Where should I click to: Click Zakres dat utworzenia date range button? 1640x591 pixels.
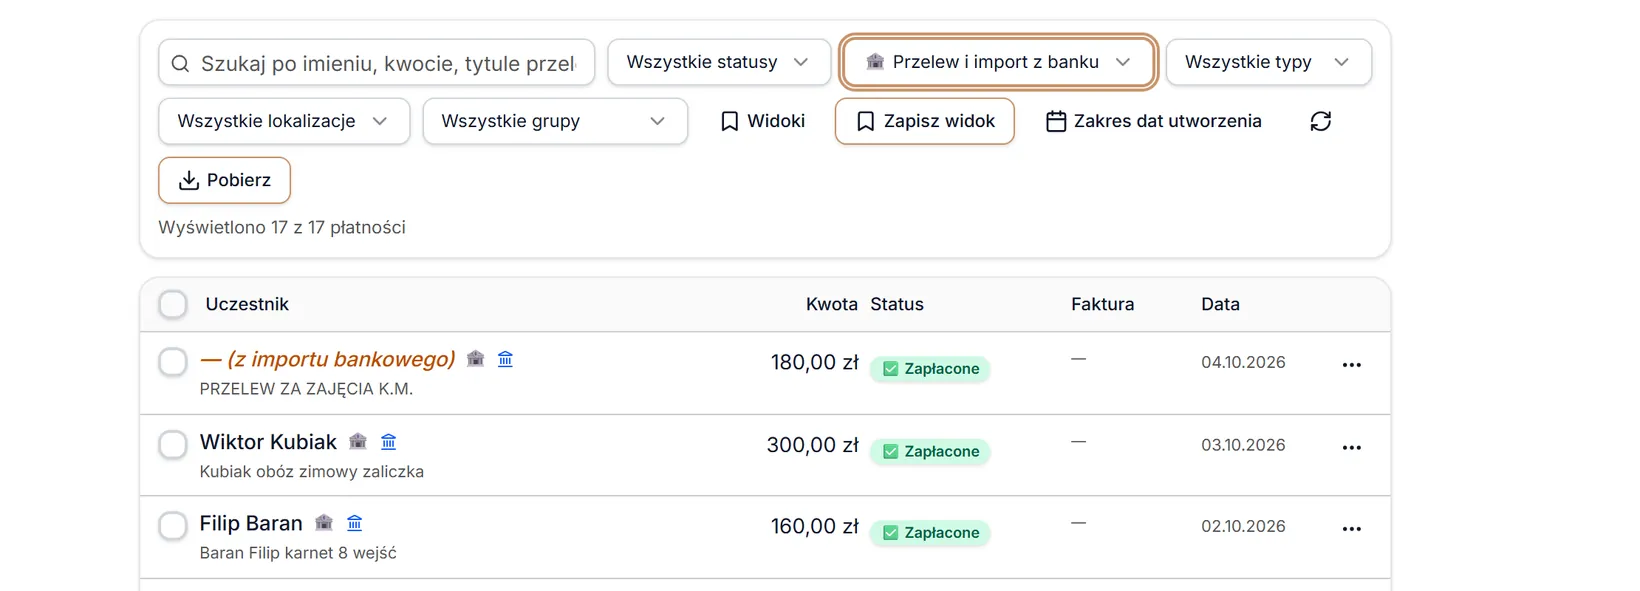click(x=1154, y=121)
